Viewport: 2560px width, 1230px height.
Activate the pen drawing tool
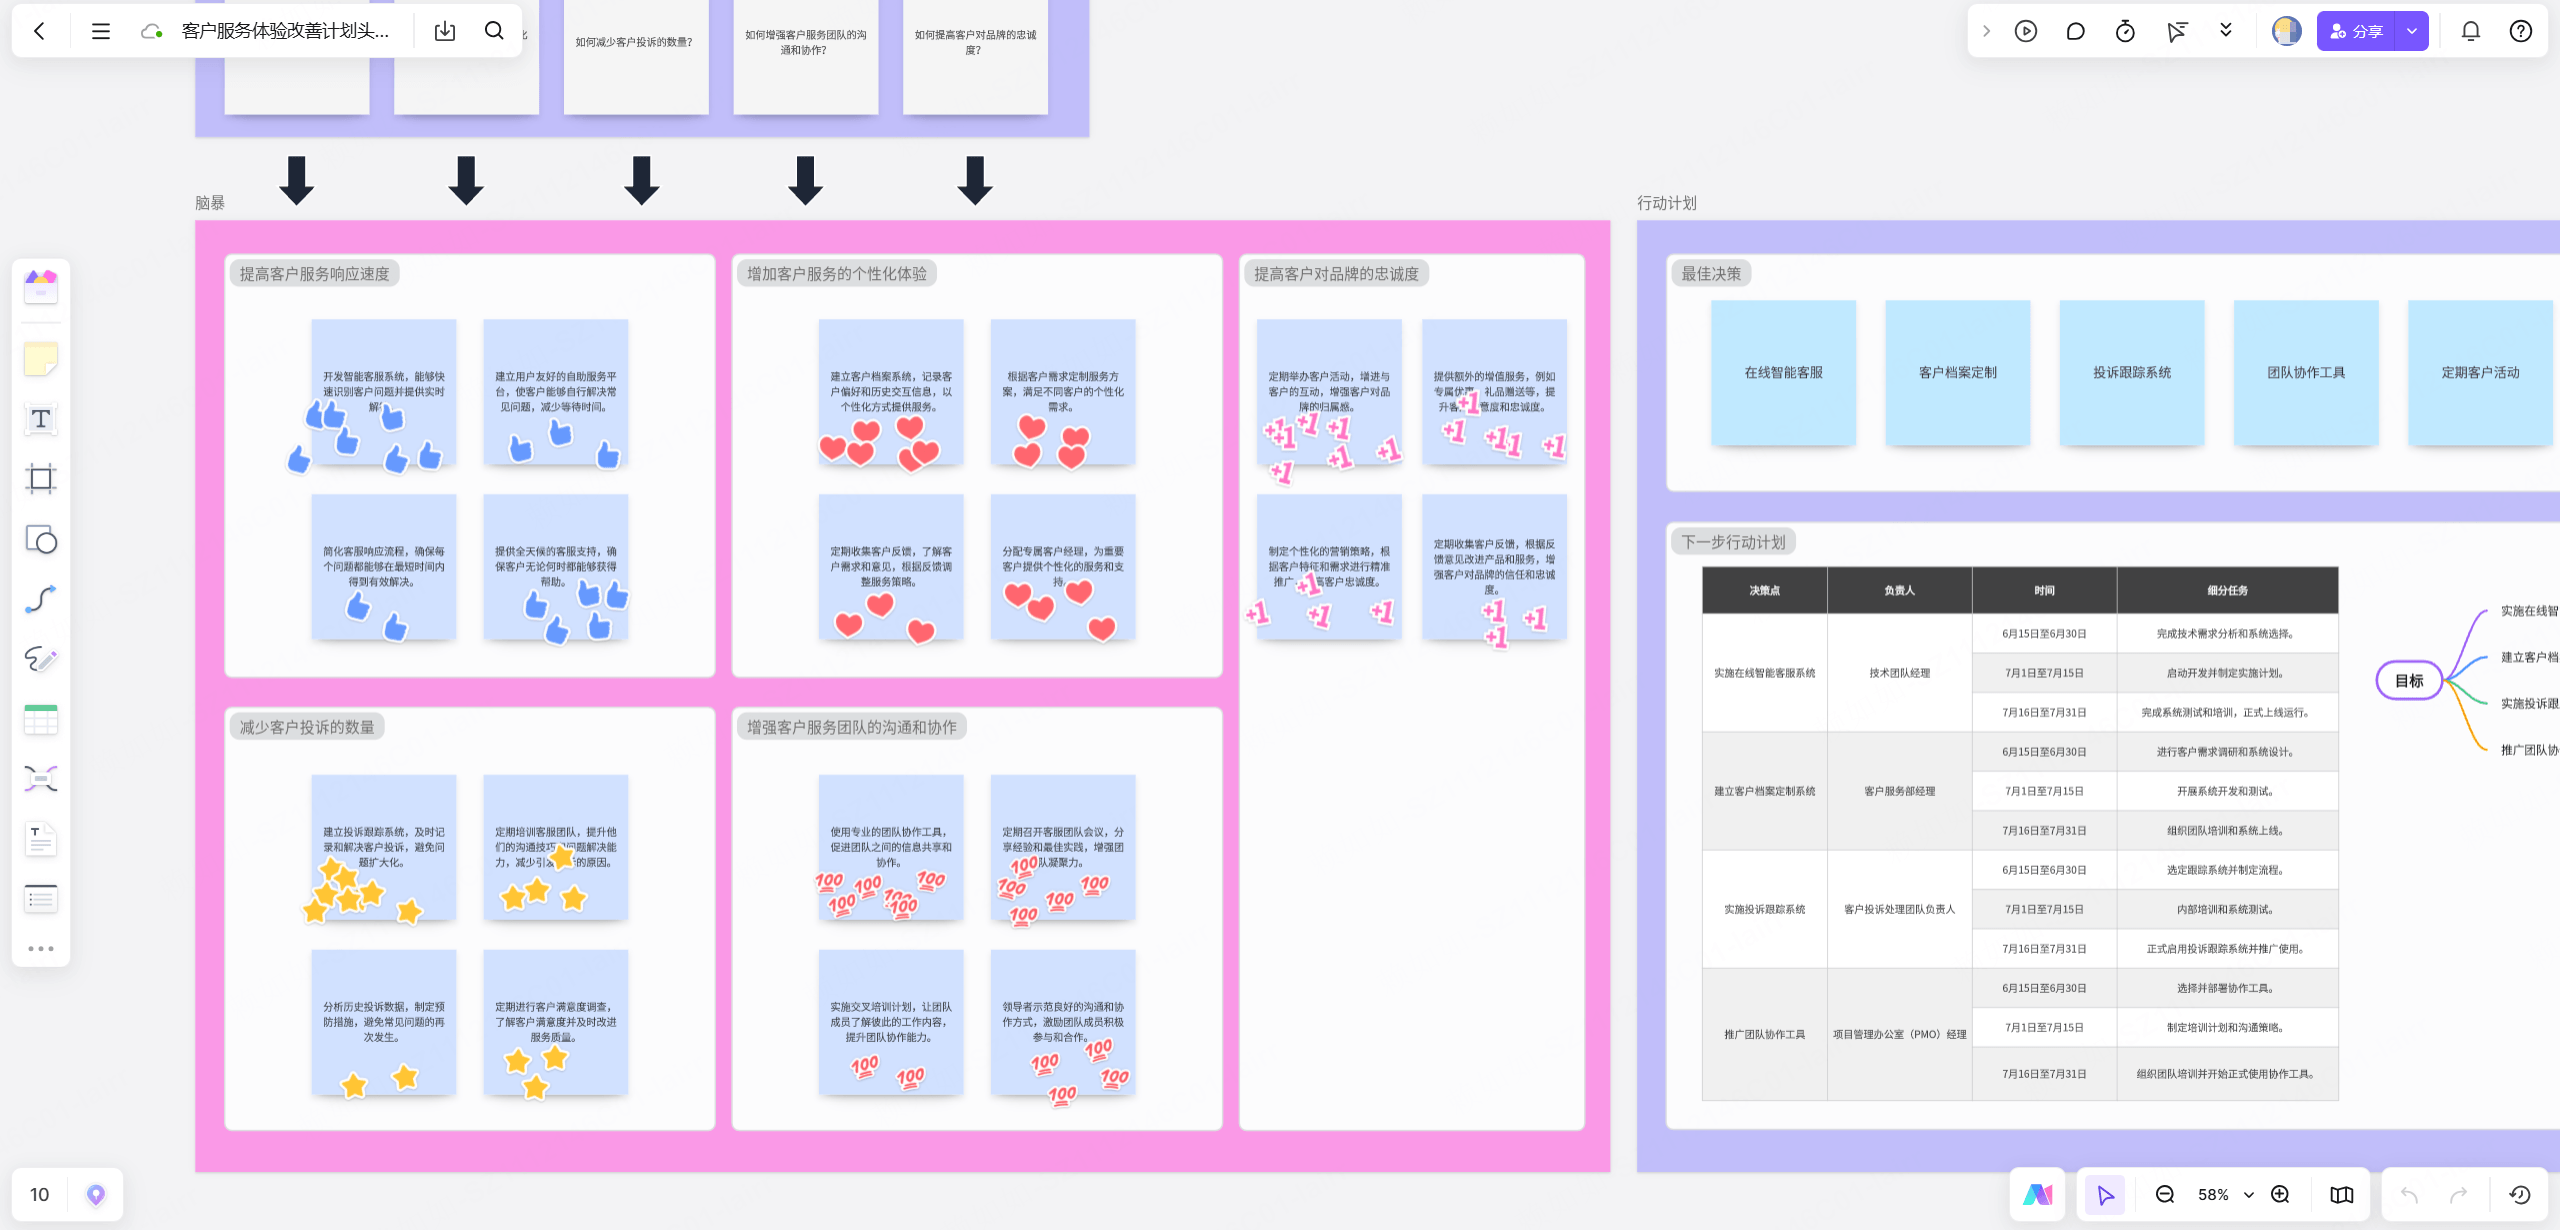coord(41,659)
